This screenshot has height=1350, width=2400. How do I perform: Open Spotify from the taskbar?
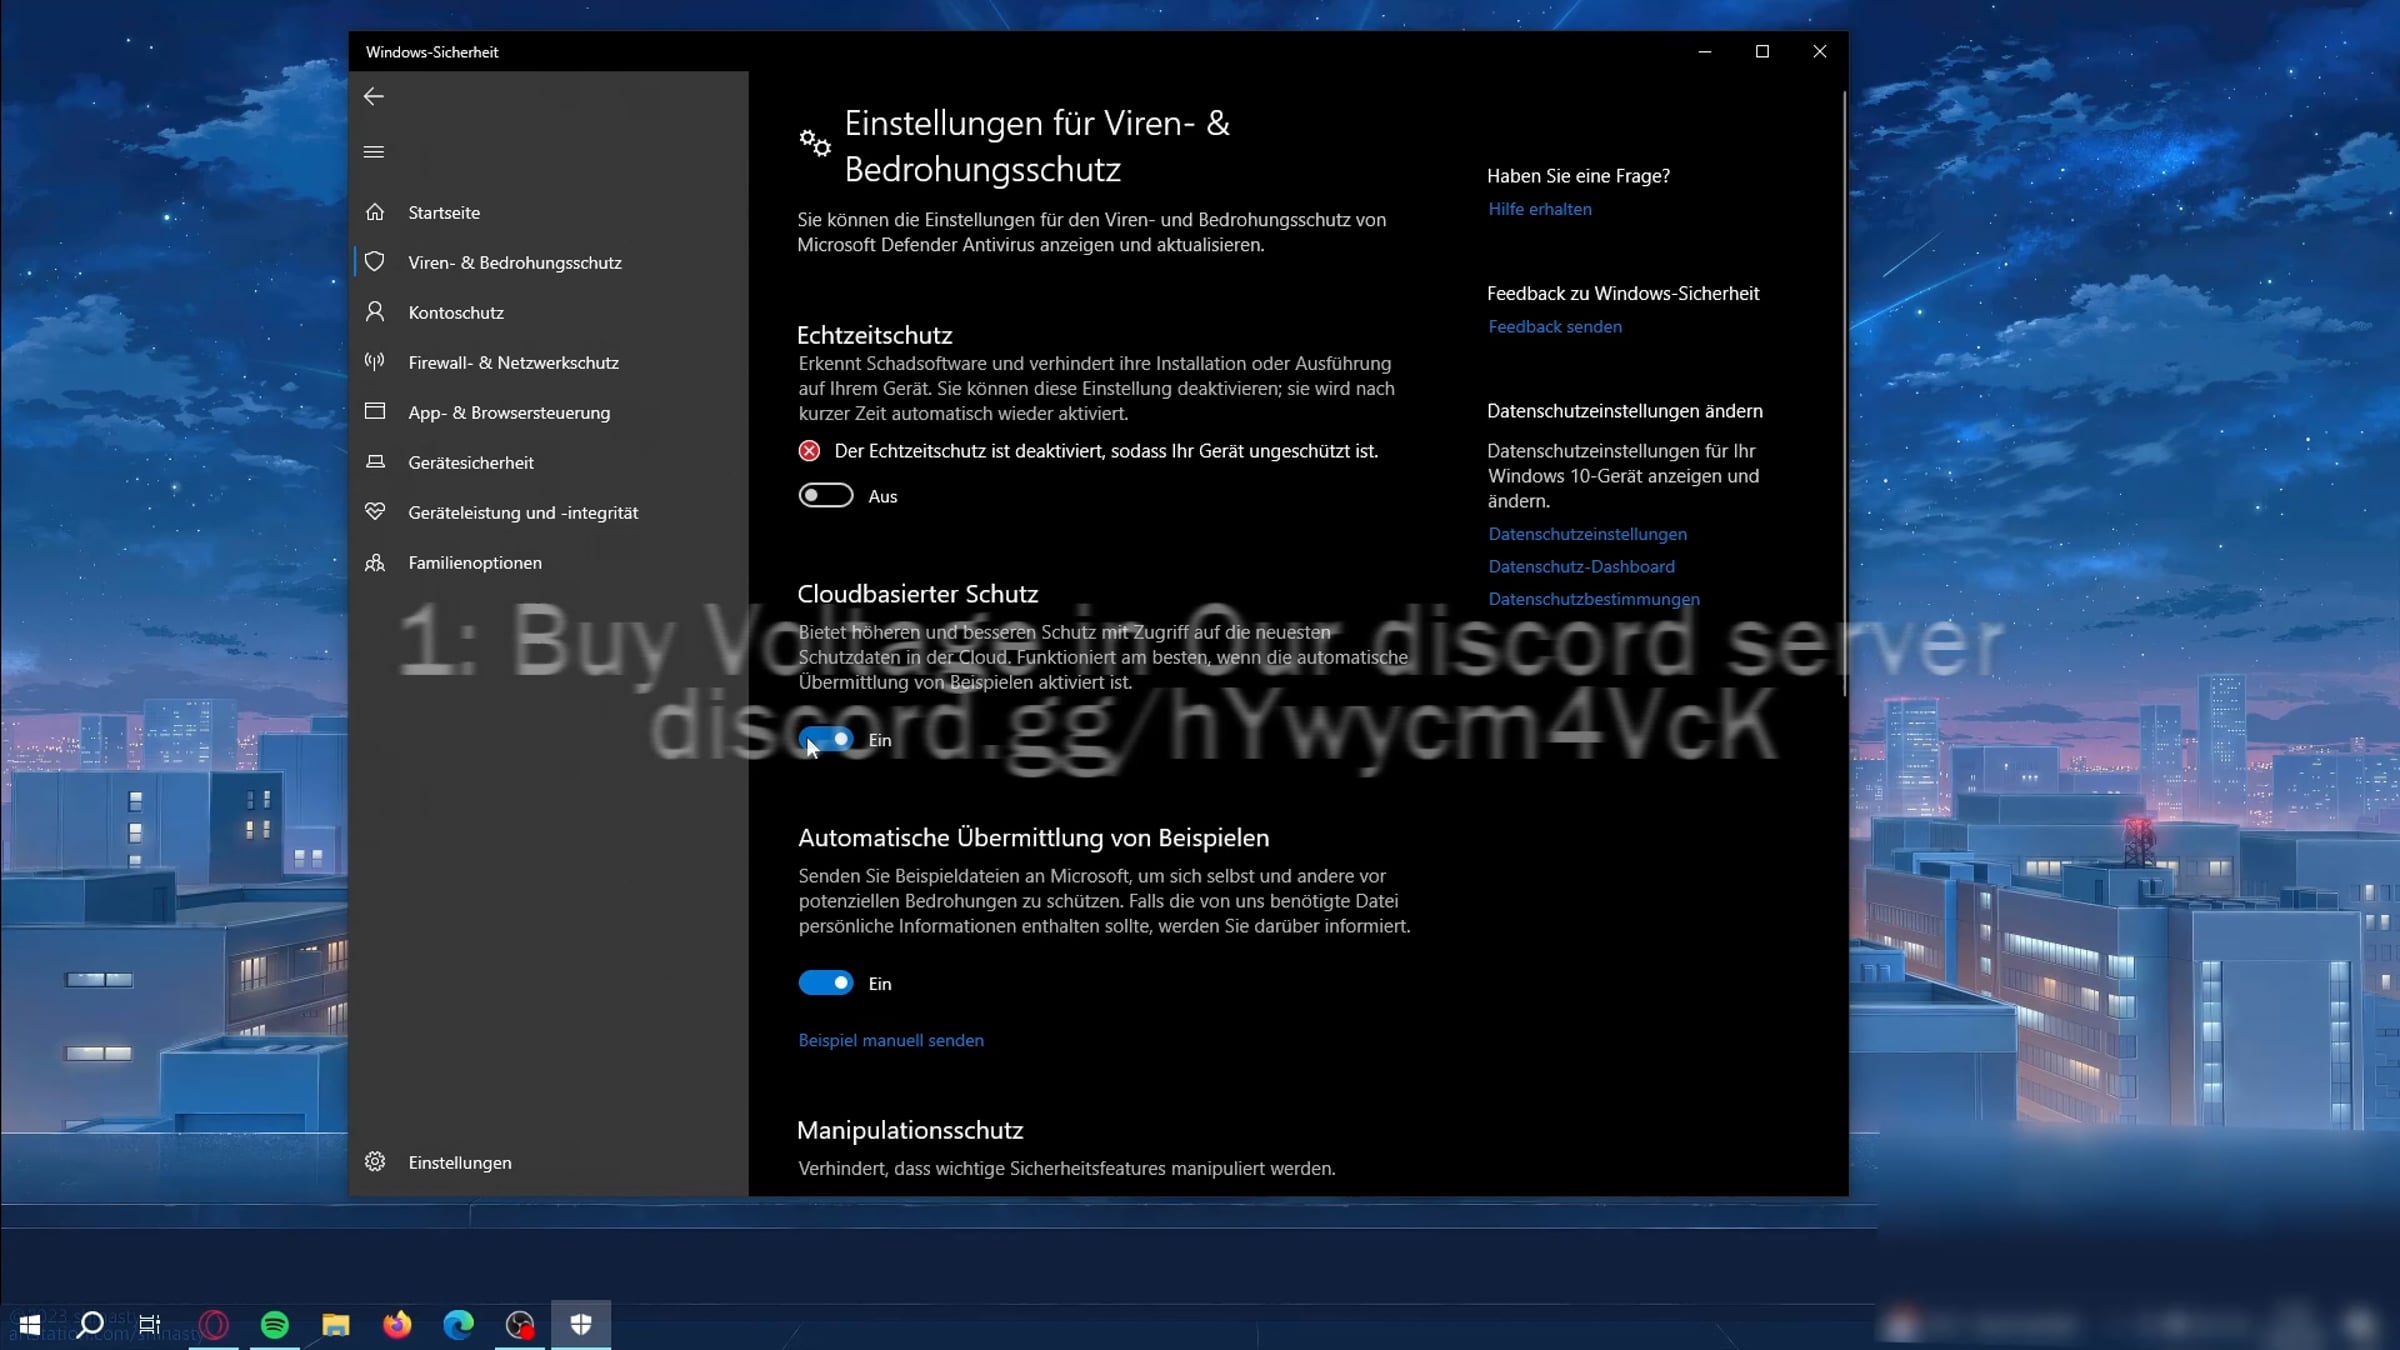point(275,1325)
